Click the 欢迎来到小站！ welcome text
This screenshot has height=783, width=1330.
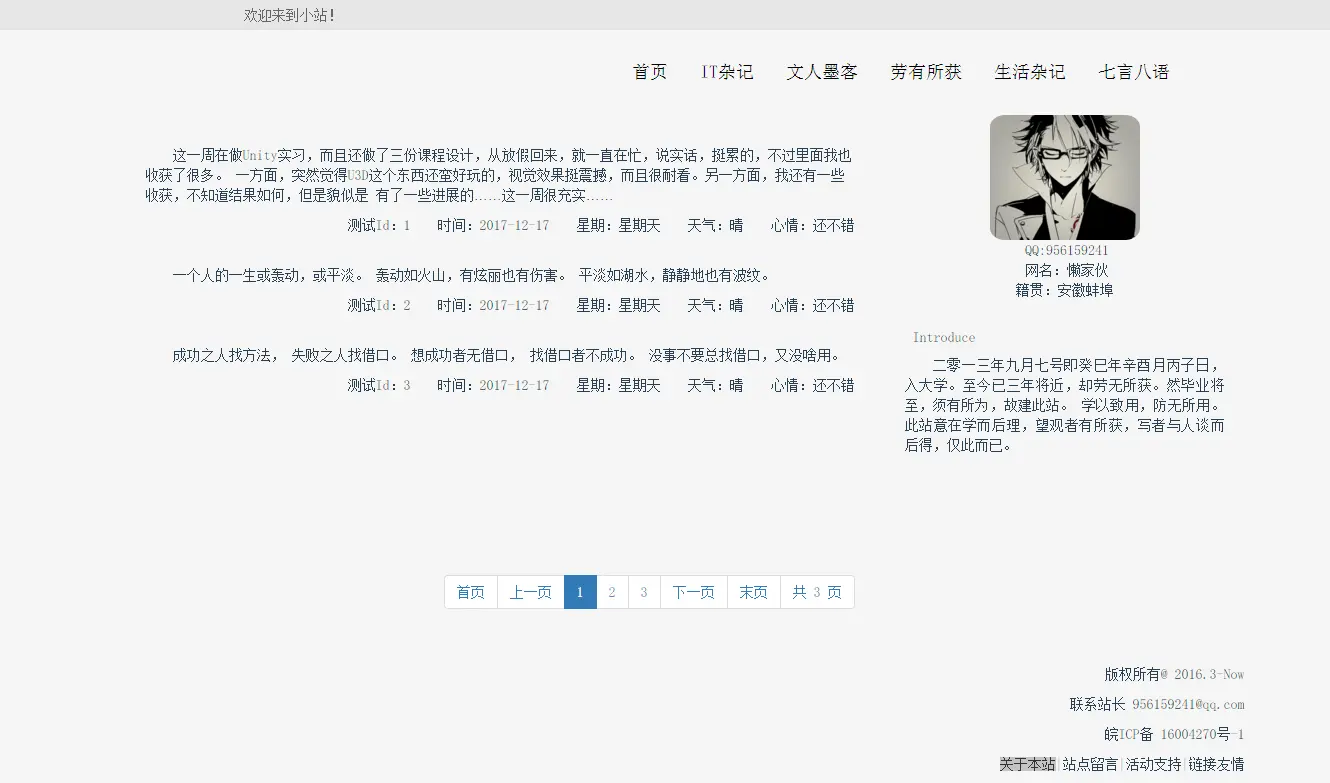[290, 15]
